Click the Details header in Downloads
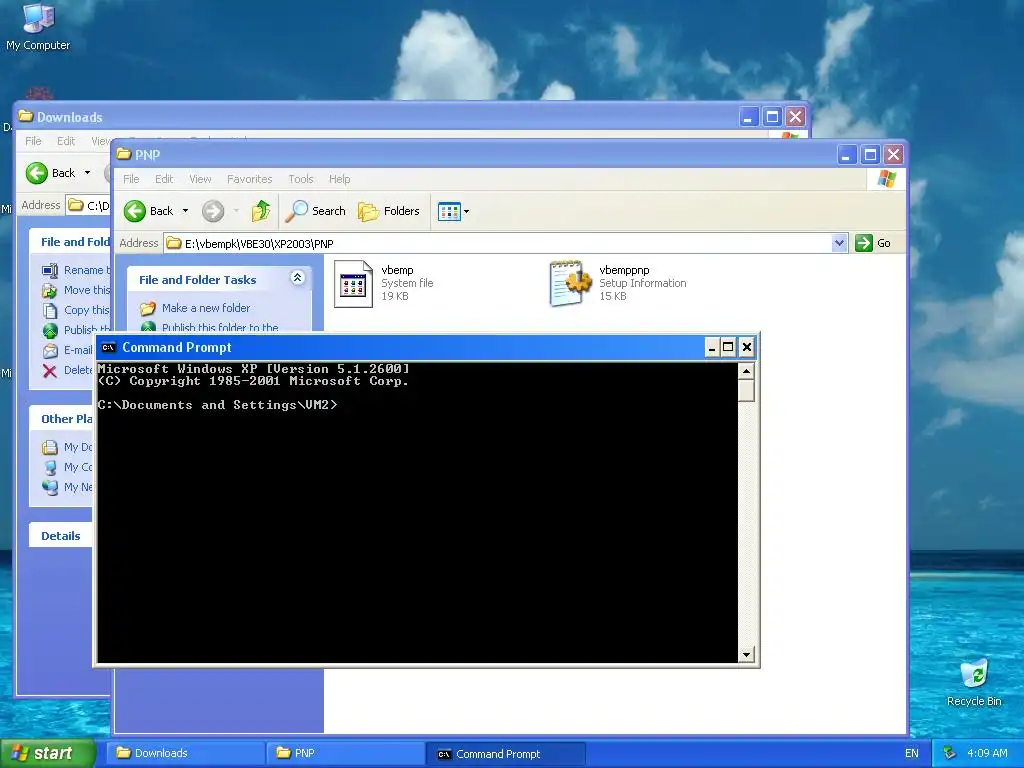Viewport: 1024px width, 768px height. coord(61,536)
